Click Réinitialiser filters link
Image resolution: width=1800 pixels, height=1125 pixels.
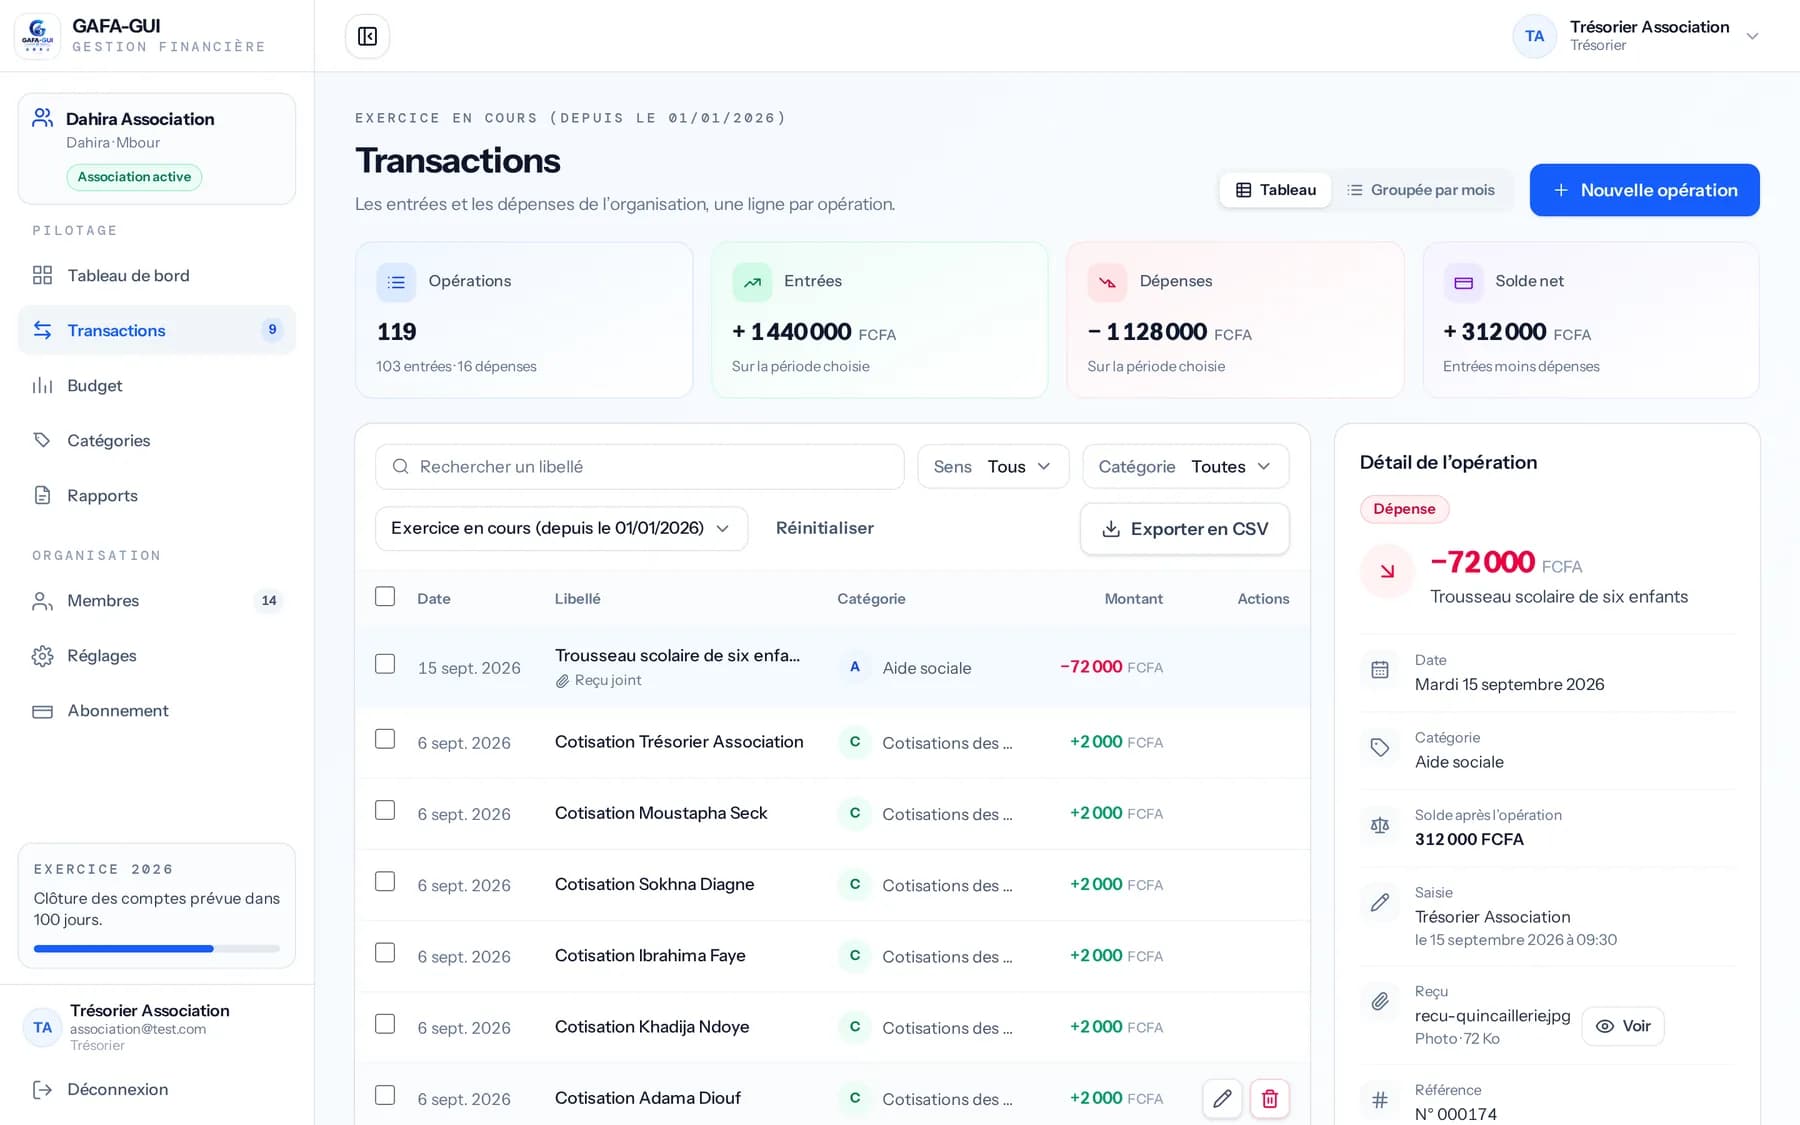pos(824,528)
